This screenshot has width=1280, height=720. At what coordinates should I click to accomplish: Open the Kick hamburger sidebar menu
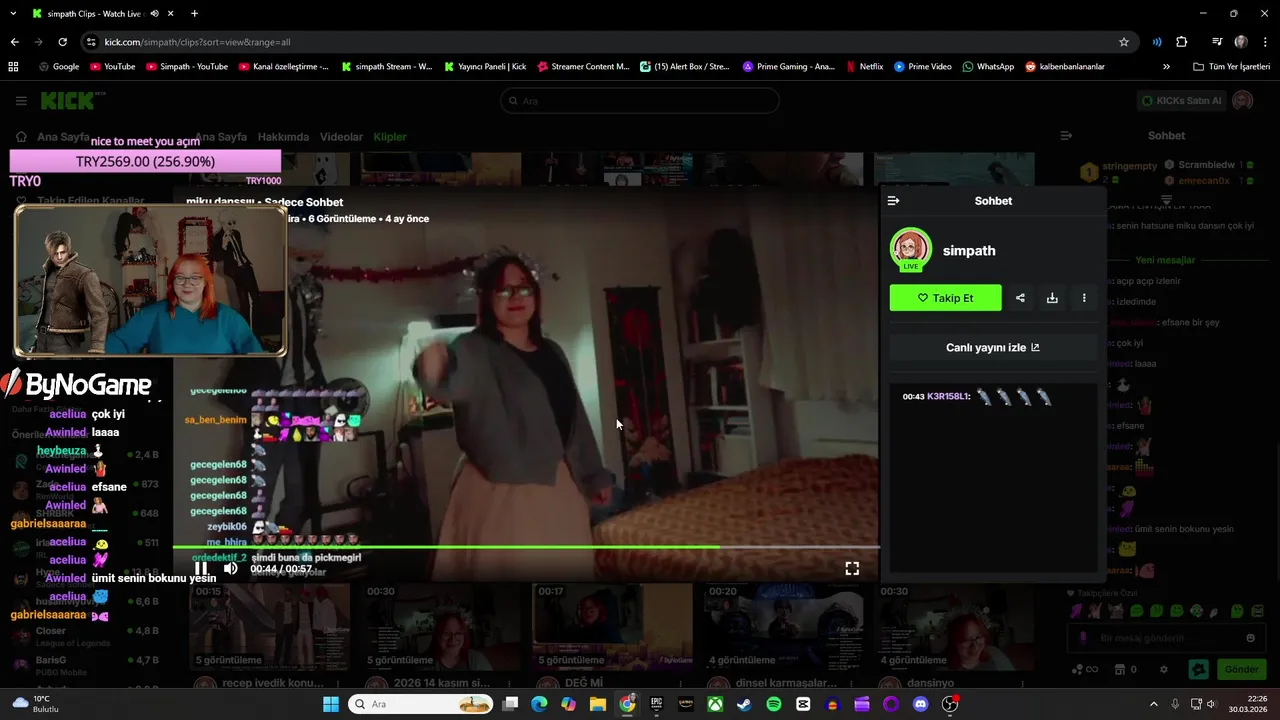click(x=21, y=101)
